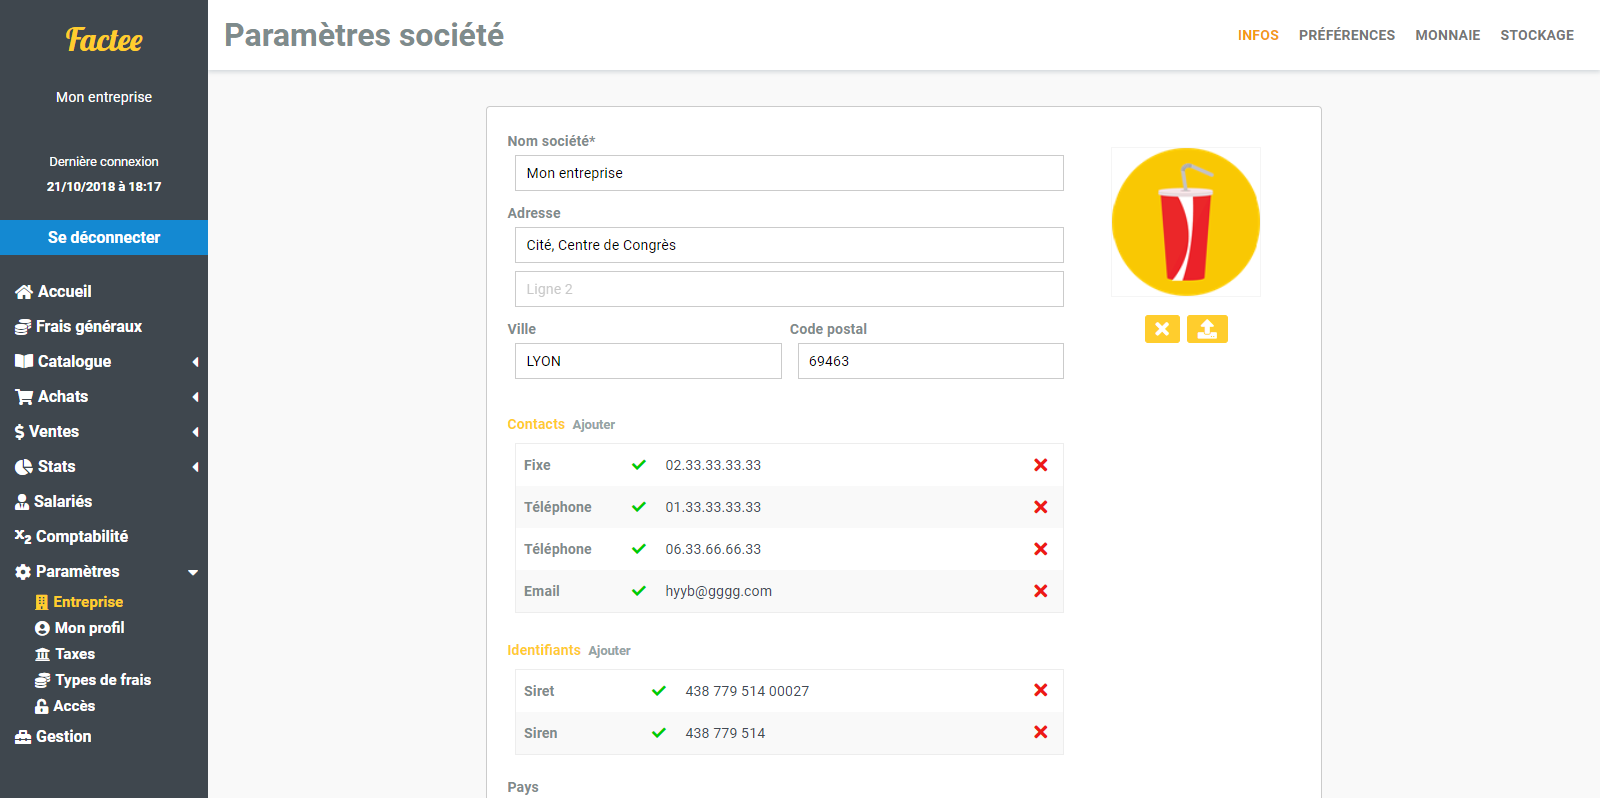Switch to the PRÉFÉRENCES tab
This screenshot has width=1600, height=798.
tap(1346, 35)
